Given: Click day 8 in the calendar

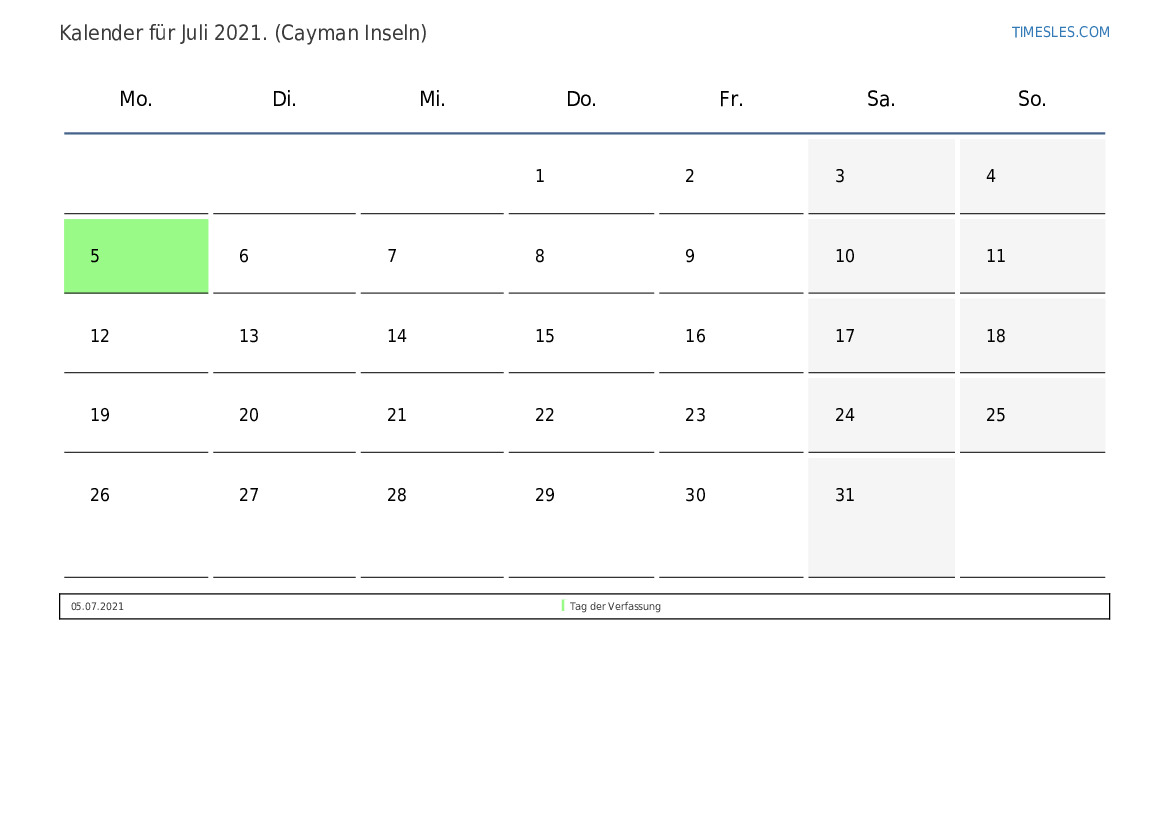Looking at the screenshot, I should click(x=582, y=256).
